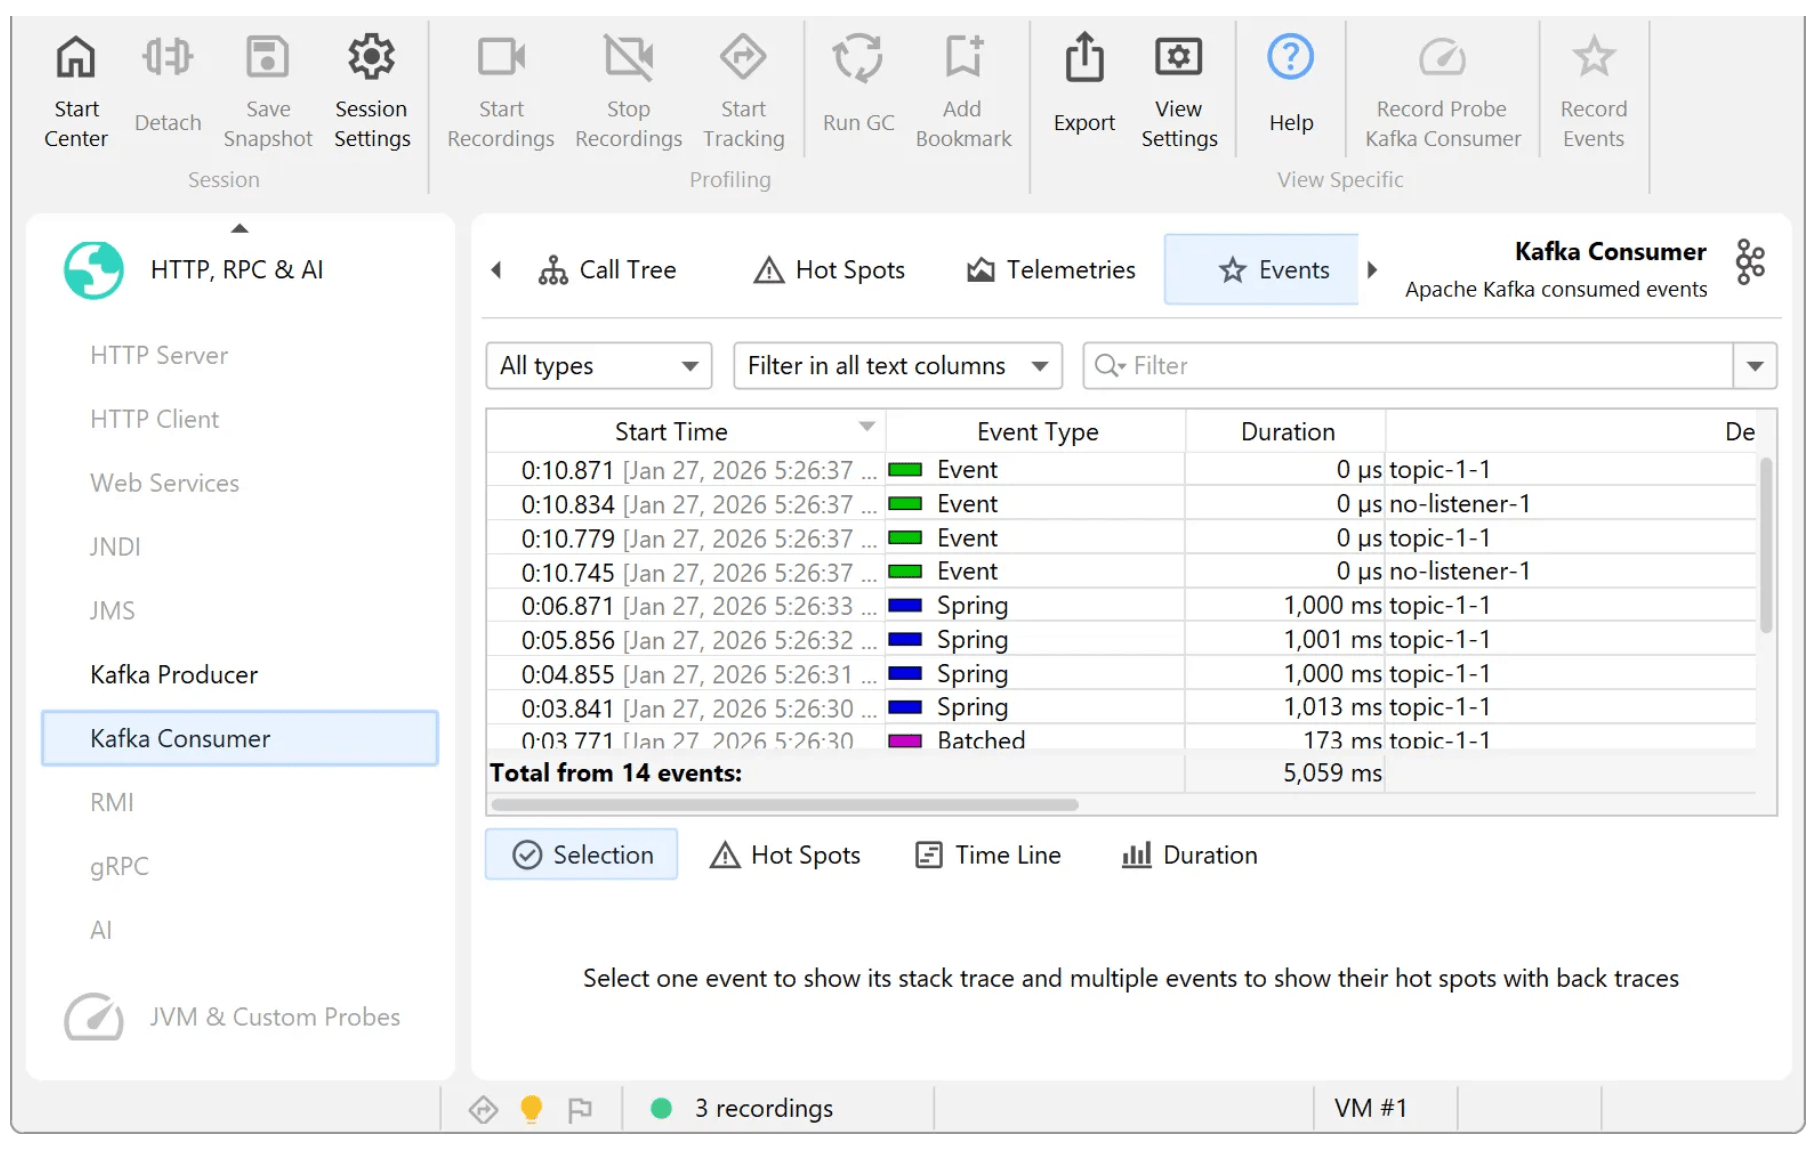Open Filter in all text columns dropdown
This screenshot has height=1152, width=1818.
pos(898,366)
